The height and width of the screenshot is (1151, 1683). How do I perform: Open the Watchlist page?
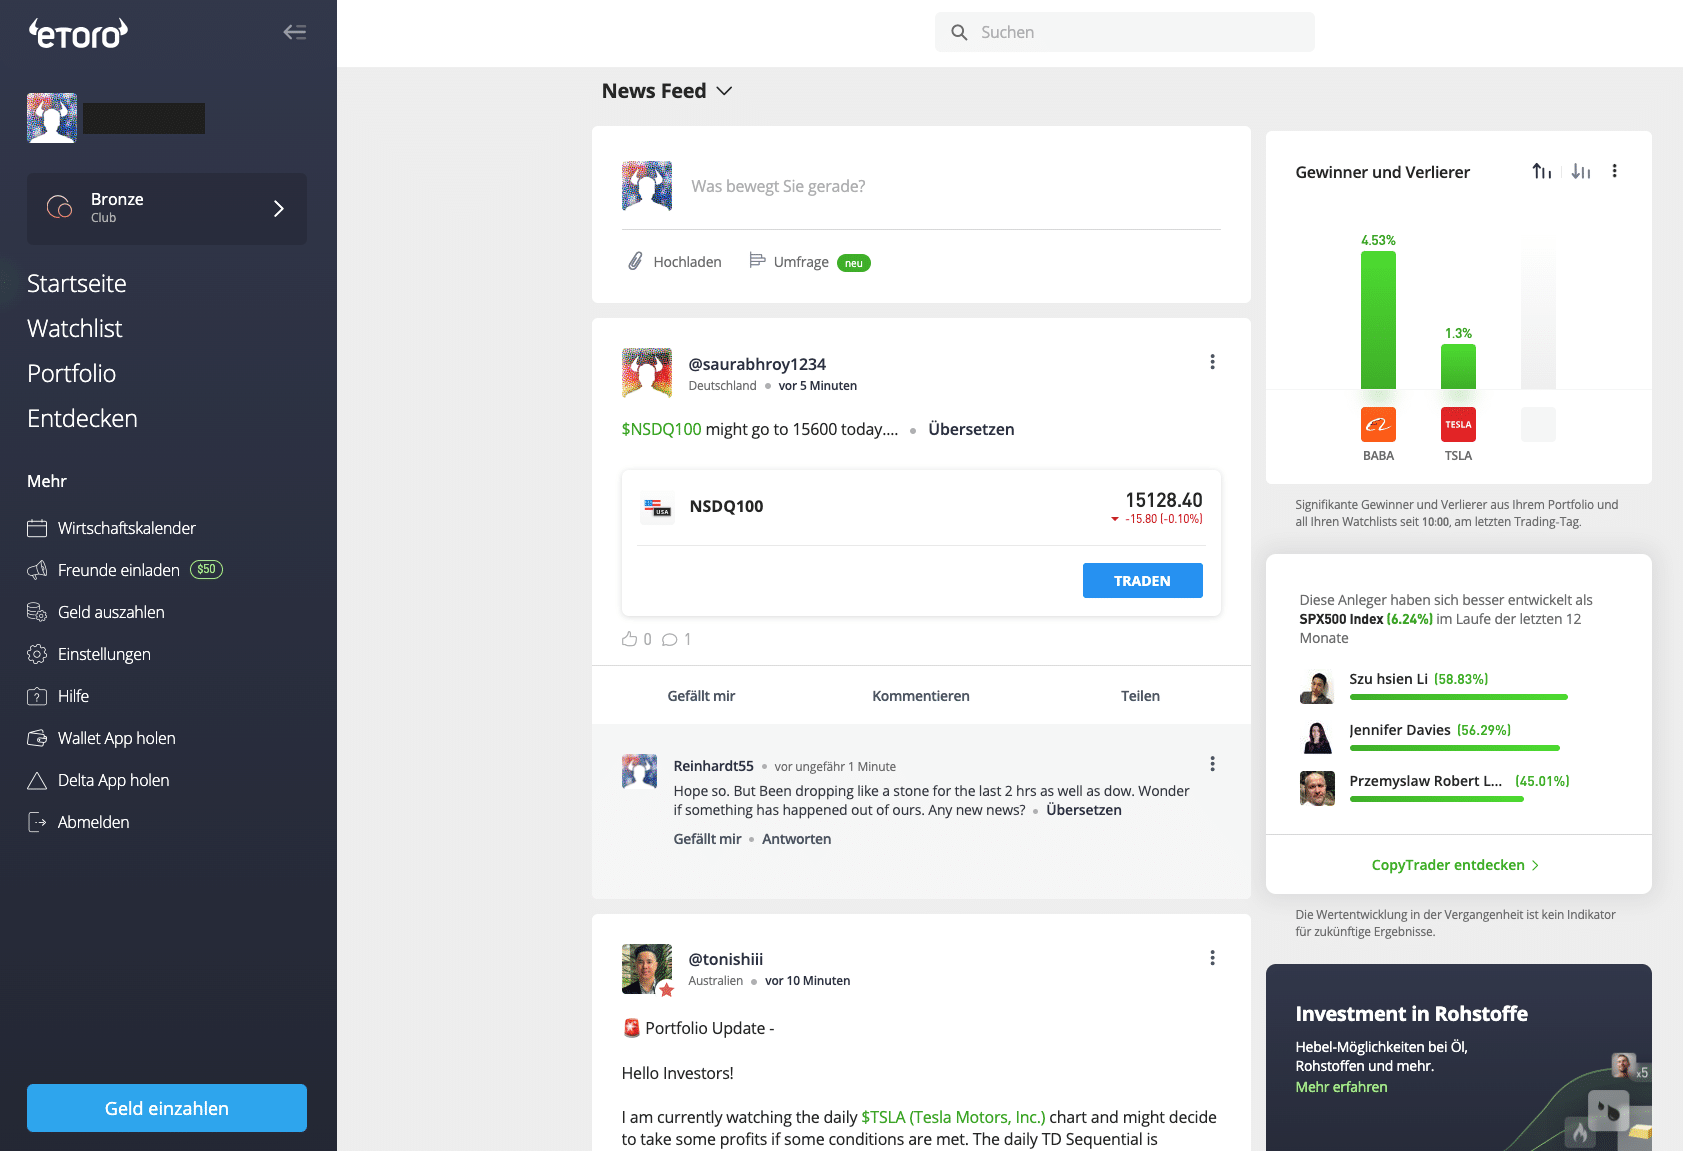75,328
